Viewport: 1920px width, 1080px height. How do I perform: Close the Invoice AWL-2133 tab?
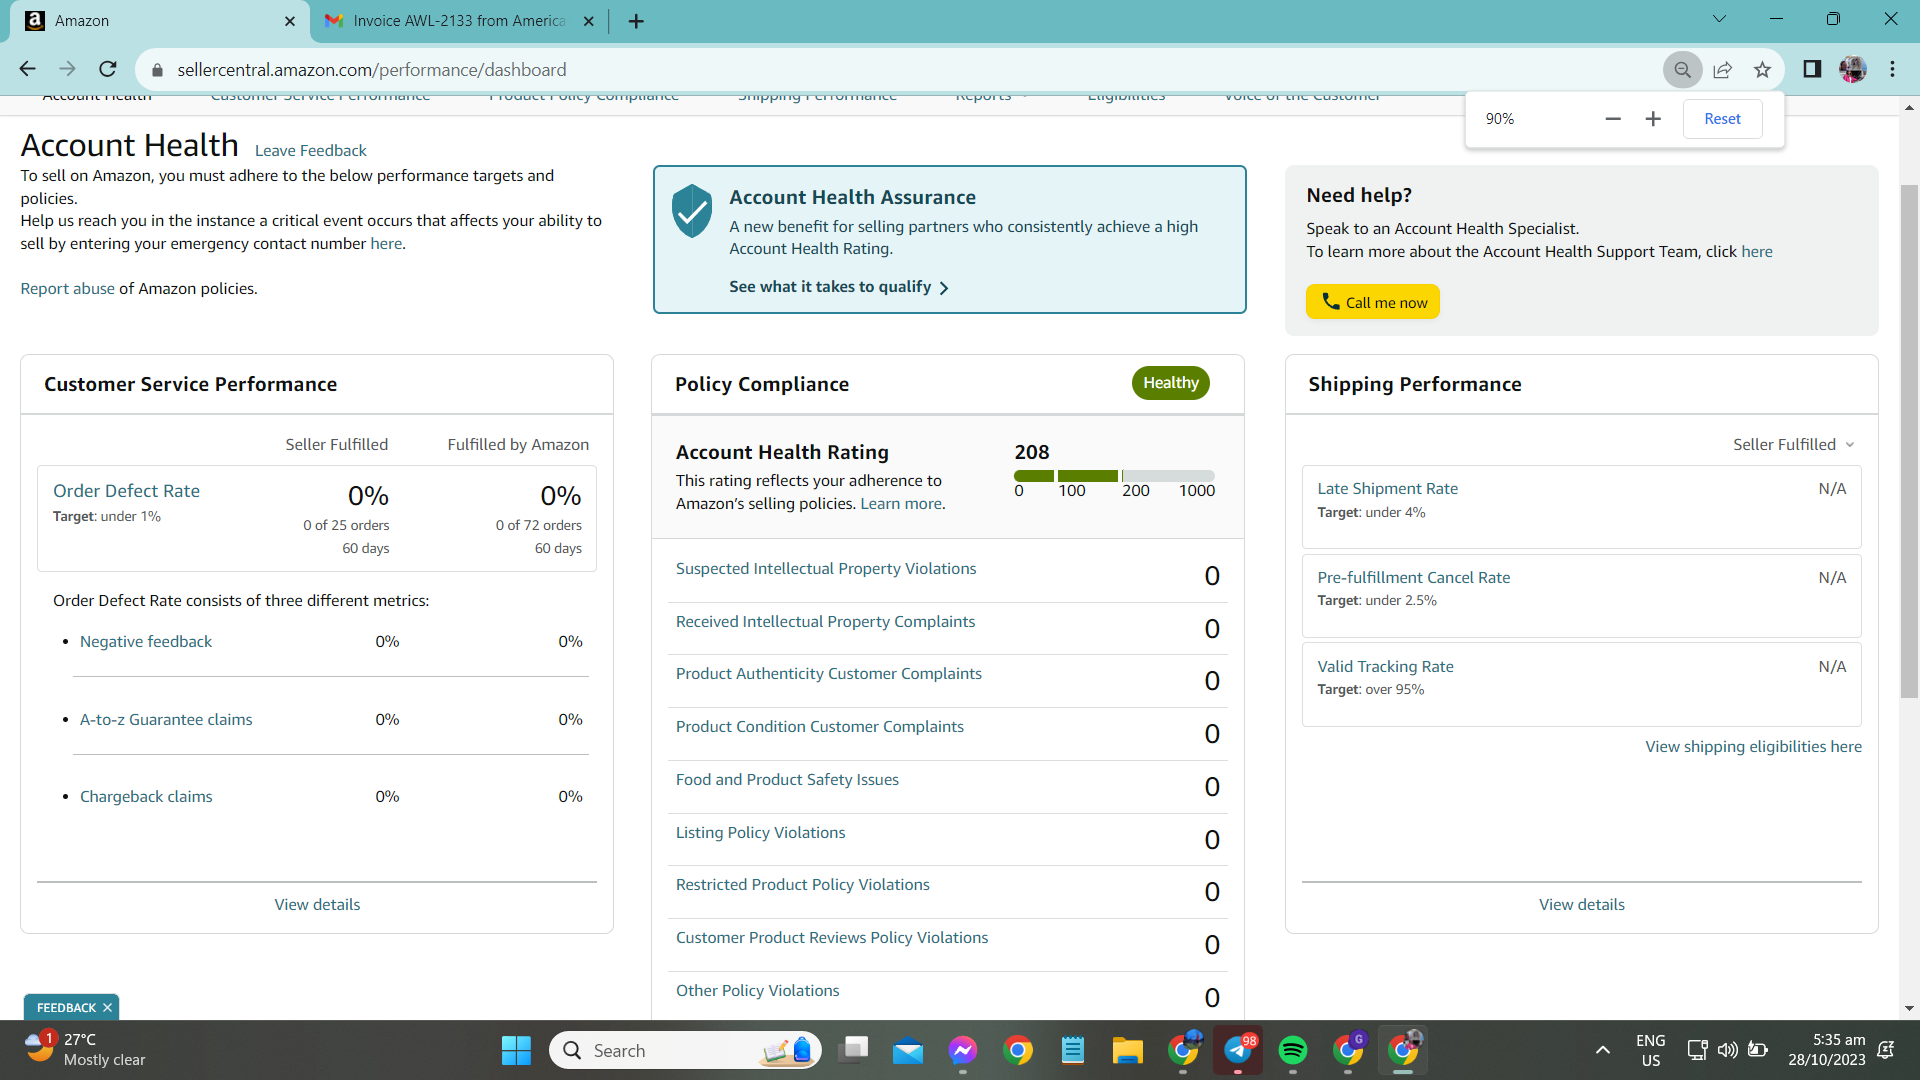click(588, 21)
